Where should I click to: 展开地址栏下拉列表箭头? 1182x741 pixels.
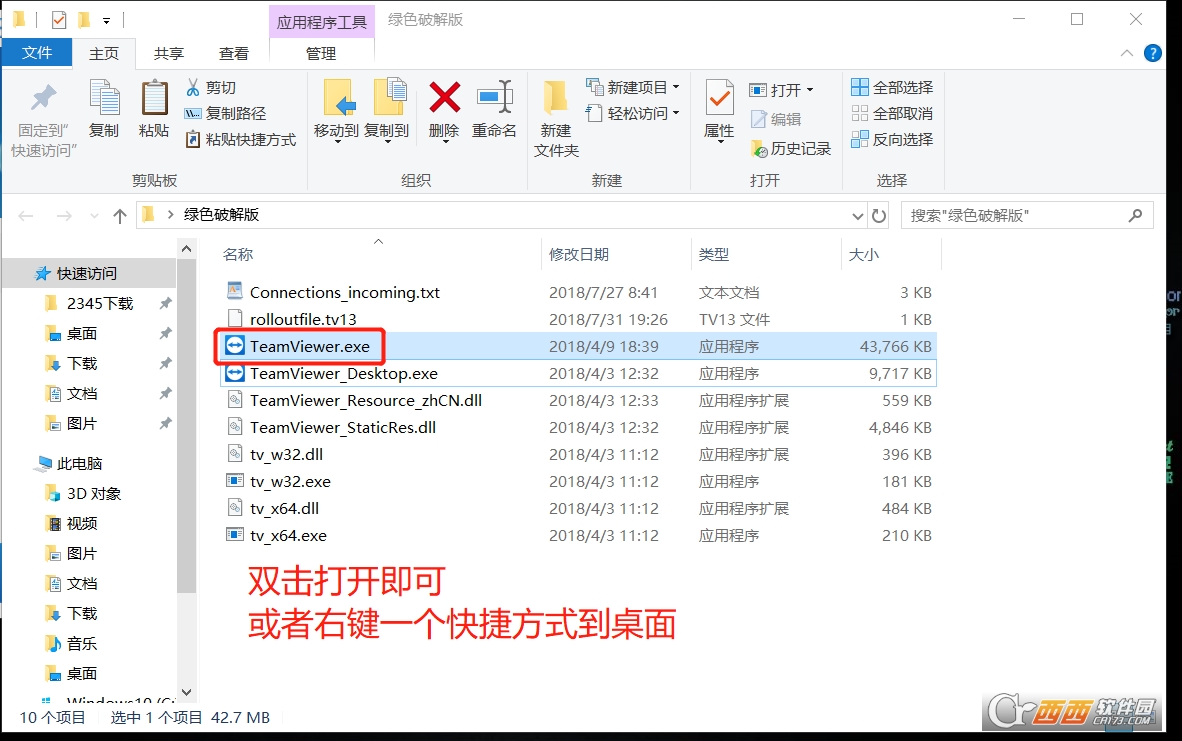click(857, 214)
